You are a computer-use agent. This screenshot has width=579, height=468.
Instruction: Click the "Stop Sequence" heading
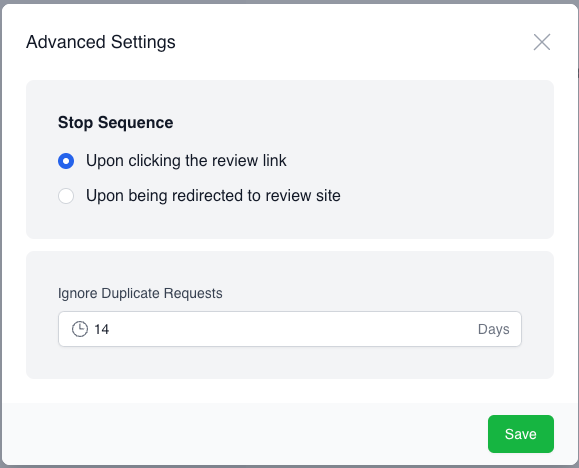coord(115,122)
